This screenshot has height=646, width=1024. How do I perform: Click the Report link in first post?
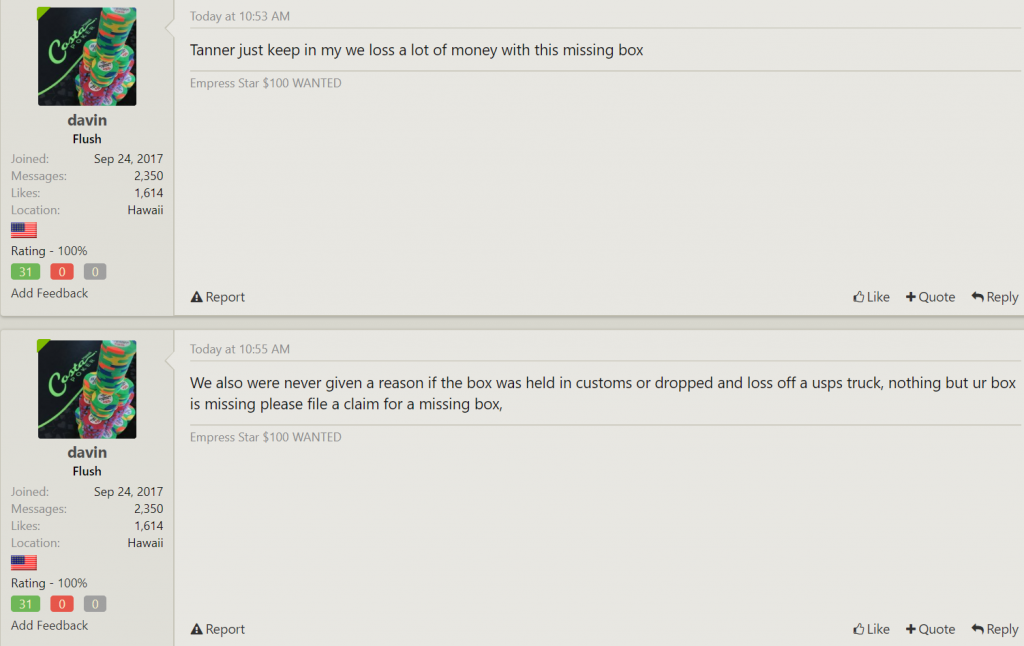click(218, 297)
